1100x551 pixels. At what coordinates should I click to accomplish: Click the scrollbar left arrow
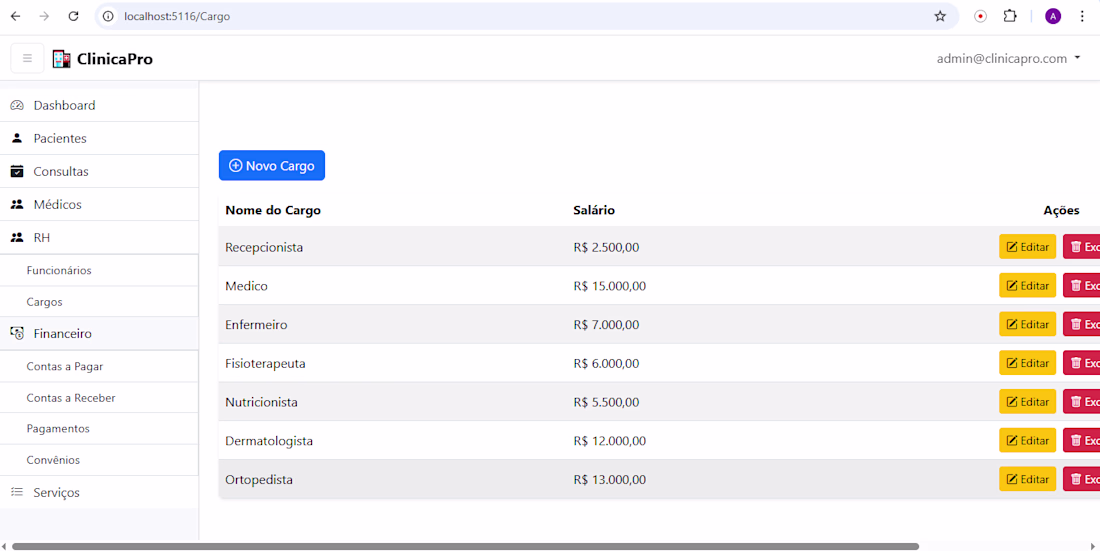pos(4,546)
